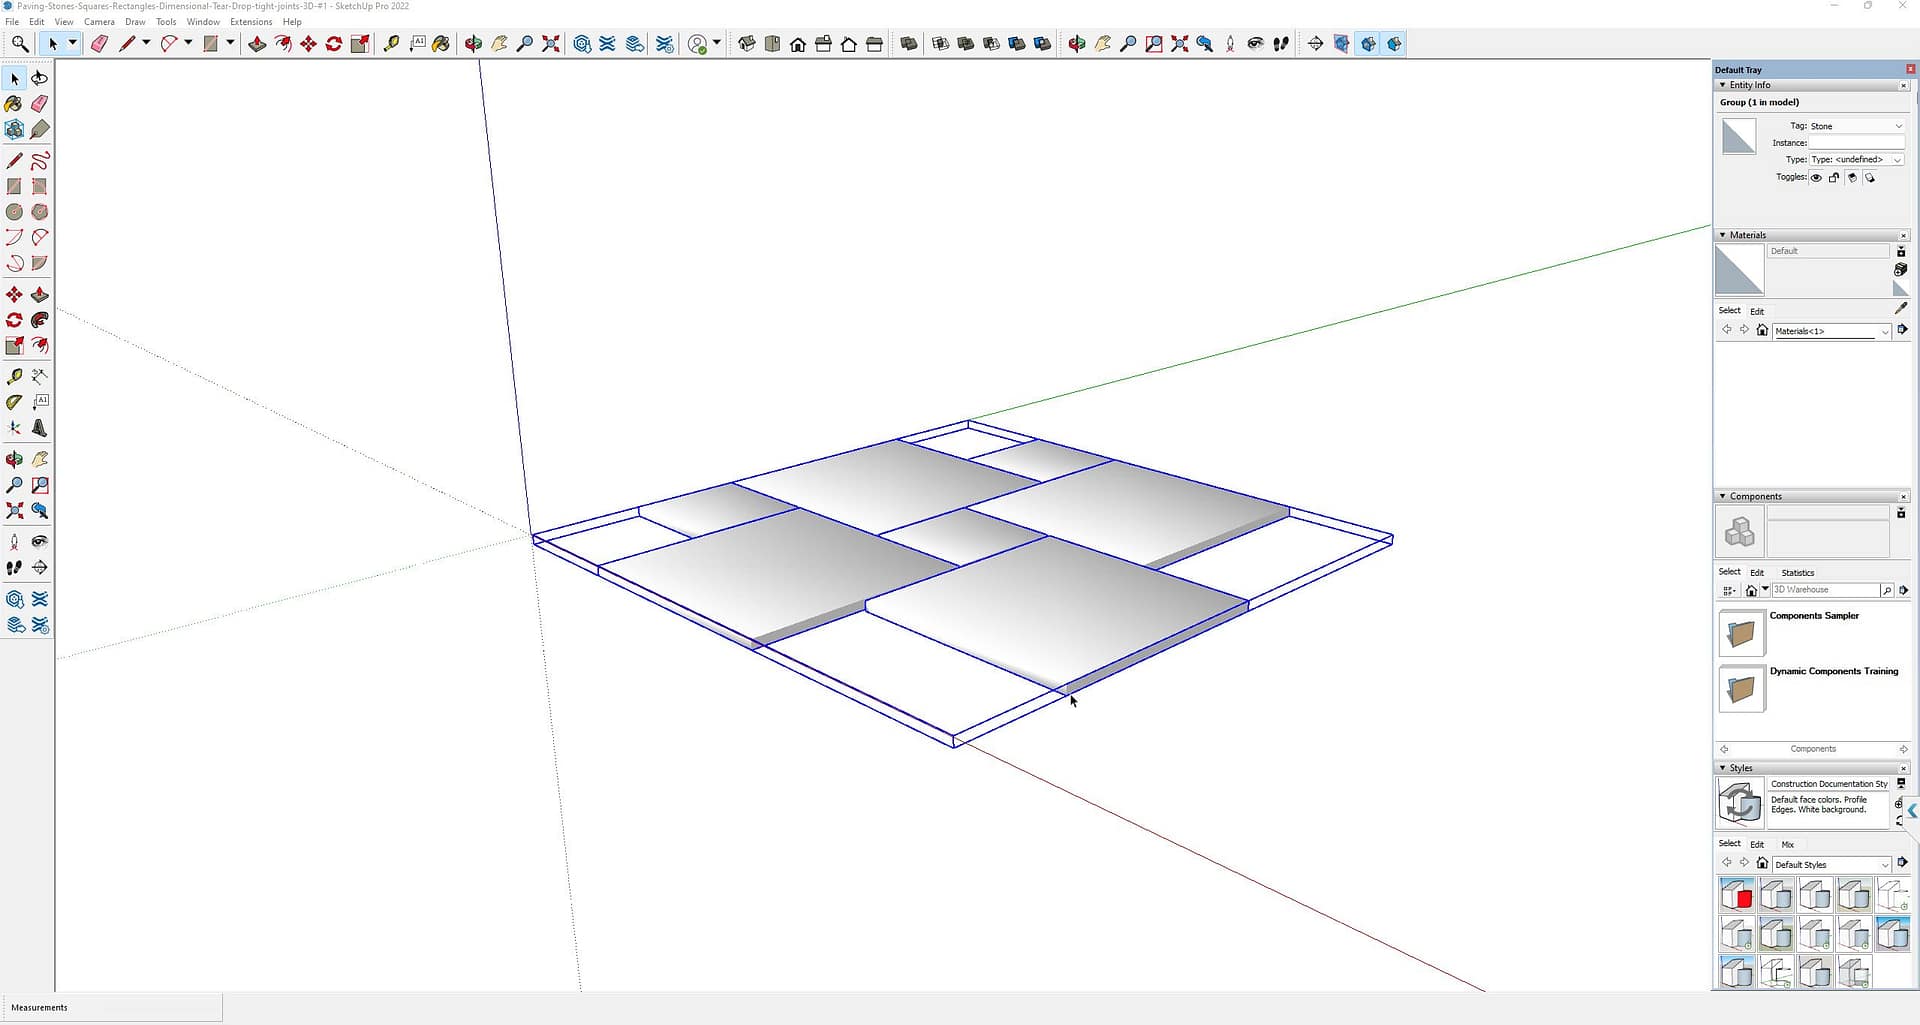
Task: Collapse the Entity Info panel
Action: tap(1723, 85)
